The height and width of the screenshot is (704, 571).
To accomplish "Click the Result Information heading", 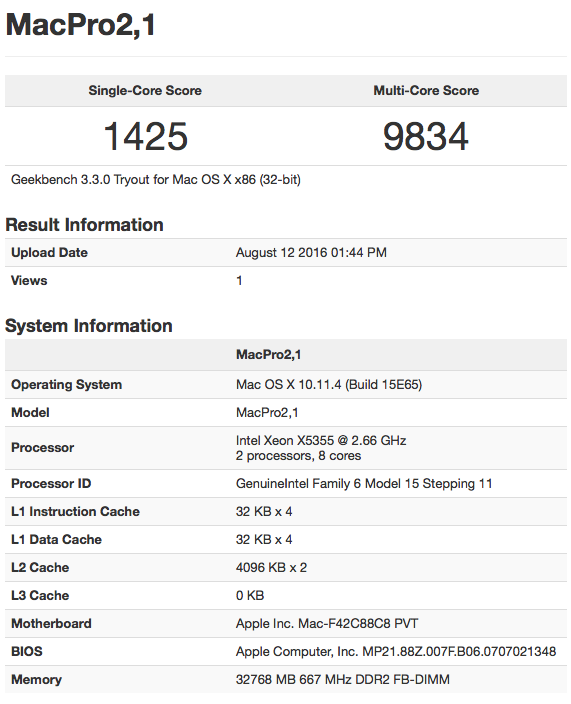I will coord(84,225).
